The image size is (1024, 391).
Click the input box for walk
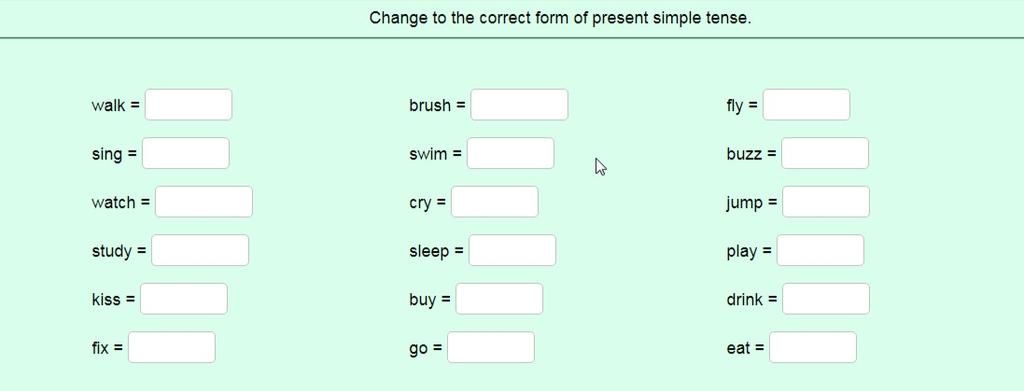(188, 104)
